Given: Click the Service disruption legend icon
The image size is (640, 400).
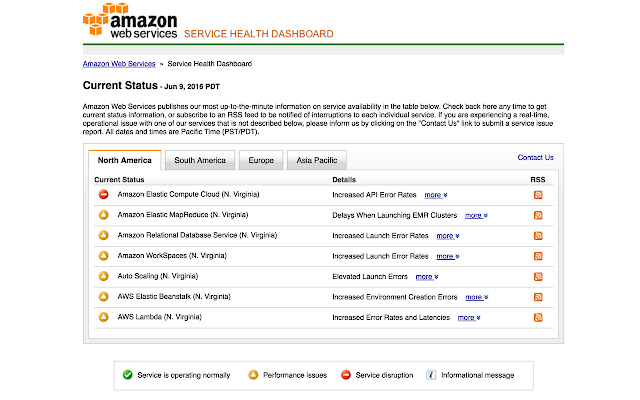Looking at the screenshot, I should [x=346, y=375].
